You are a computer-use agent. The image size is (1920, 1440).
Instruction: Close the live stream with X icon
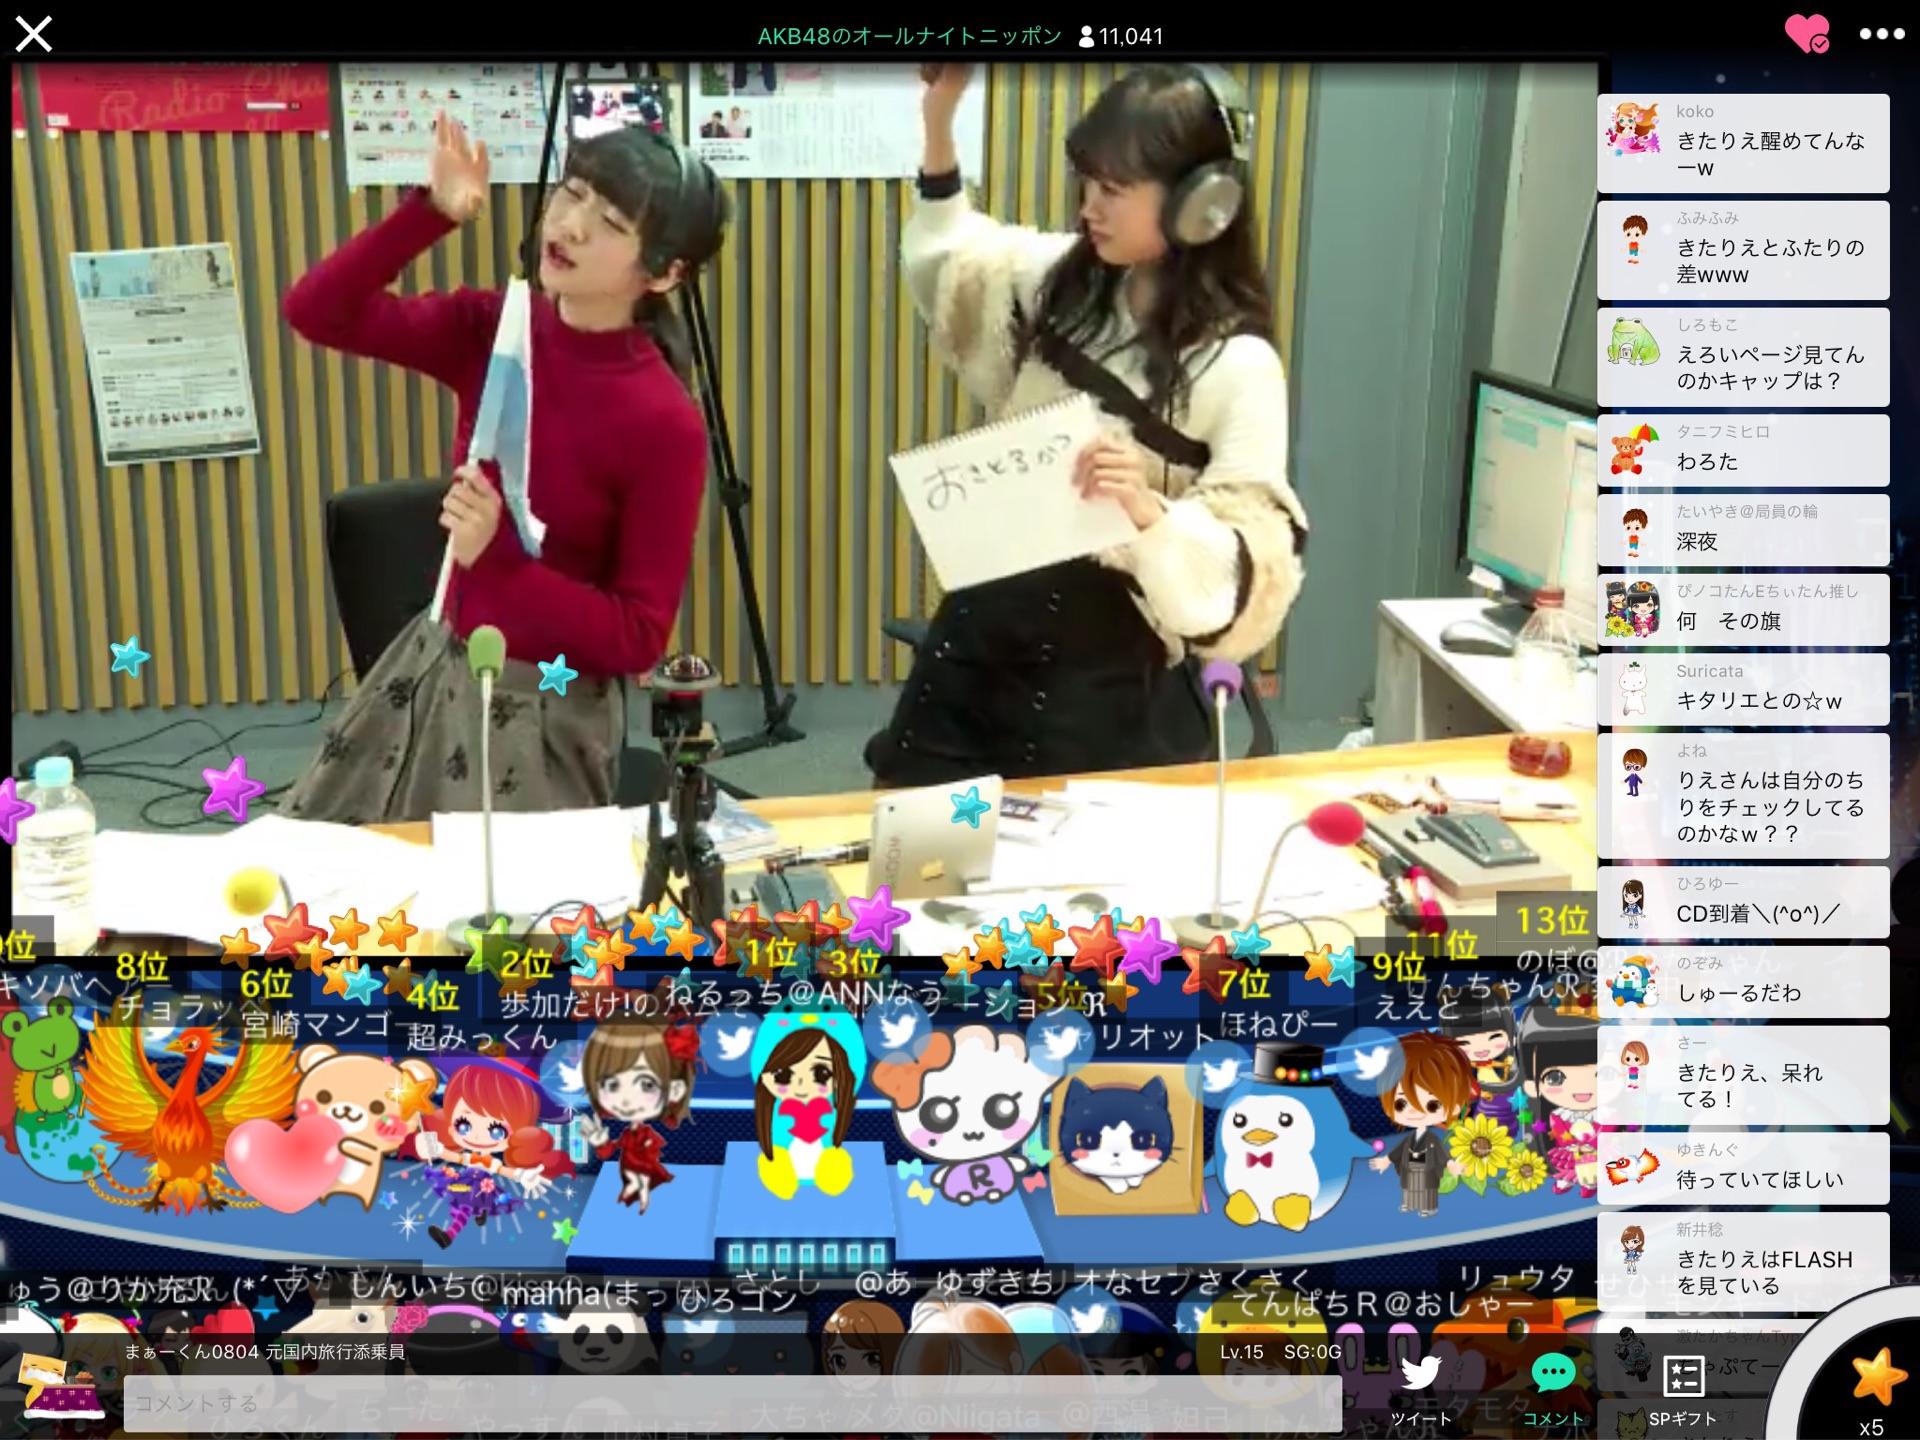click(33, 34)
